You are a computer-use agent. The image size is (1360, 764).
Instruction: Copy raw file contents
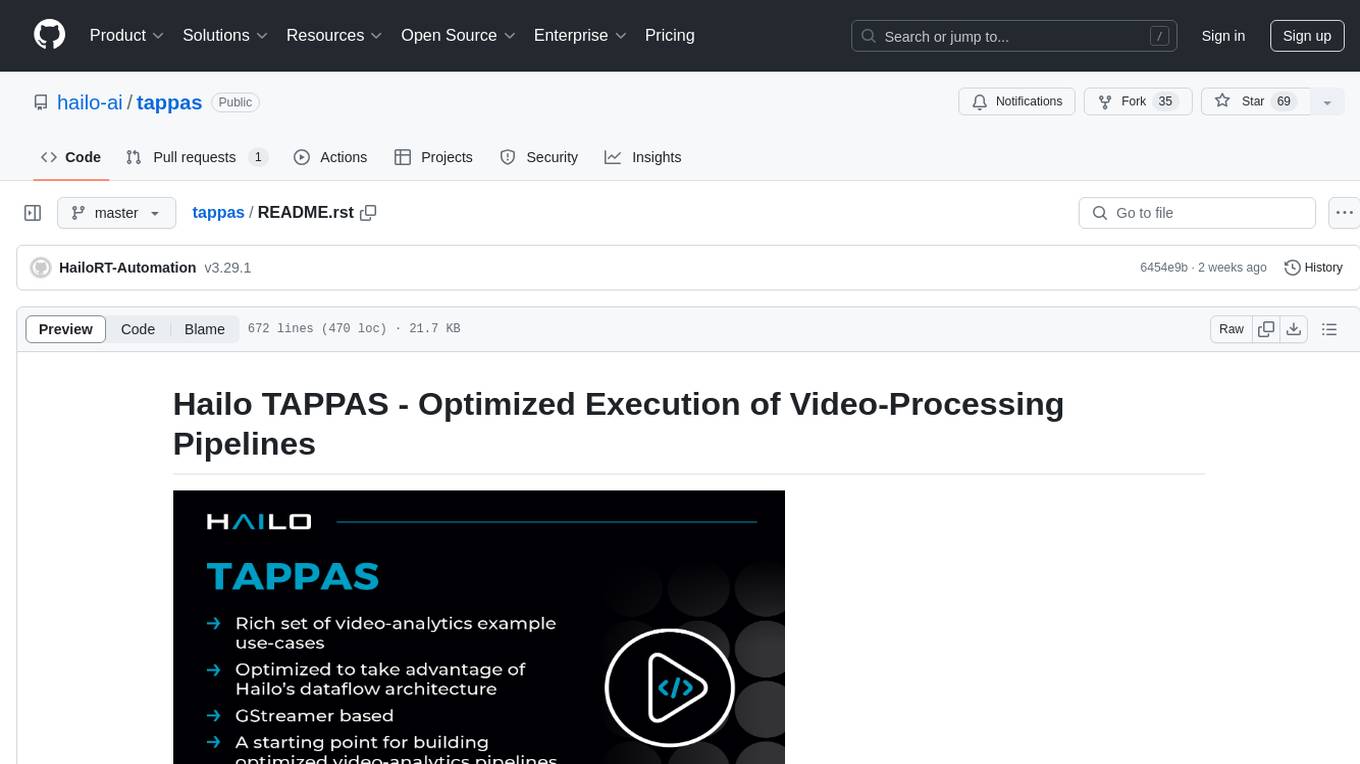(x=1266, y=329)
